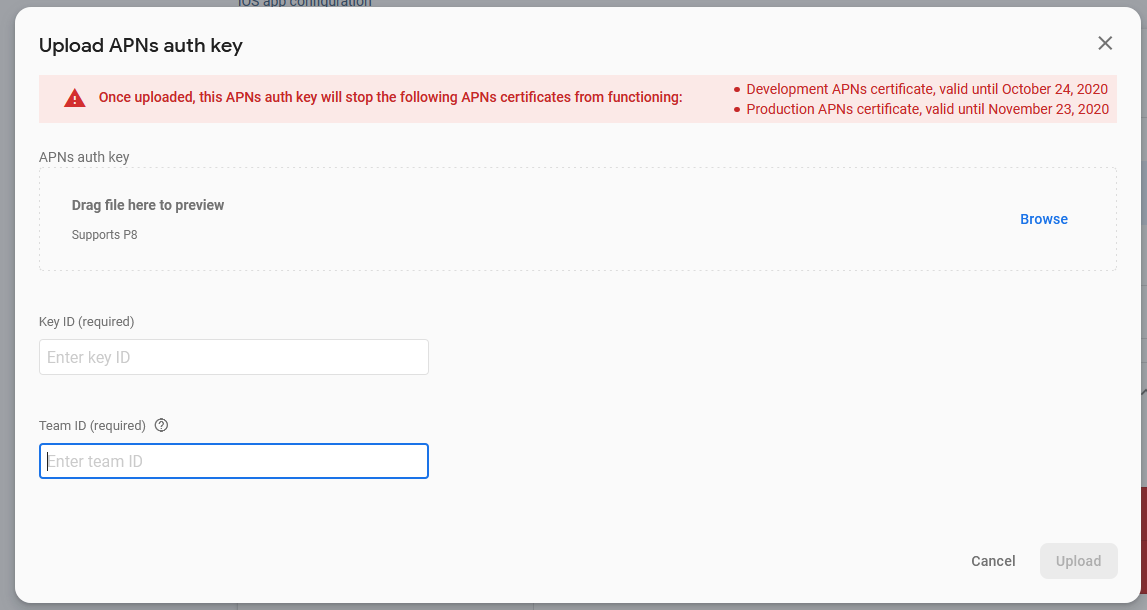1147x610 pixels.
Task: Click the bullet before Development APNs certificate
Action: click(x=737, y=90)
